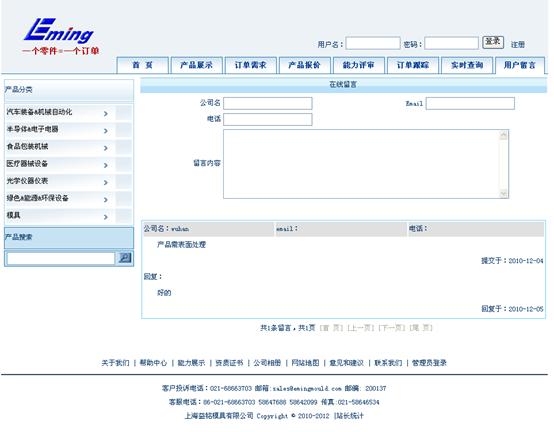Expand the 汽车装备&机械自动化 category arrow
The width and height of the screenshot is (554, 432).
pyautogui.click(x=106, y=113)
